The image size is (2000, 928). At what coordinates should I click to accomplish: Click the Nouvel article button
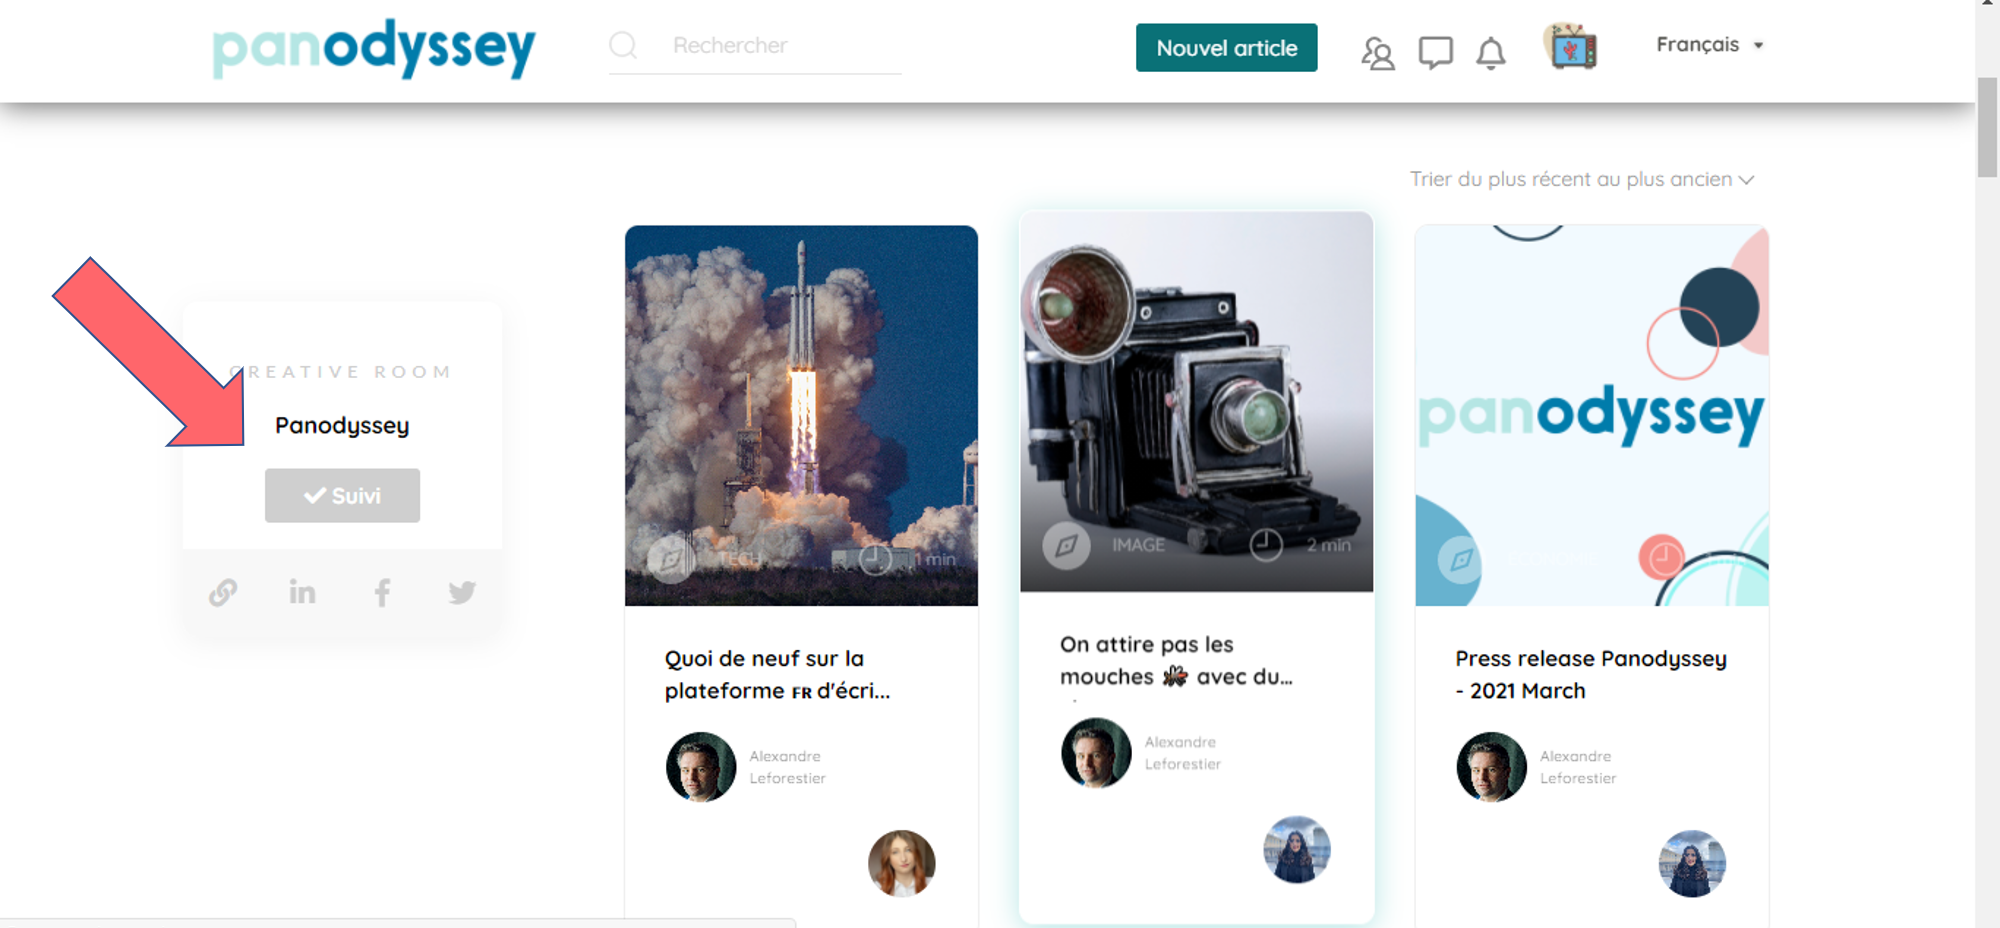tap(1226, 48)
